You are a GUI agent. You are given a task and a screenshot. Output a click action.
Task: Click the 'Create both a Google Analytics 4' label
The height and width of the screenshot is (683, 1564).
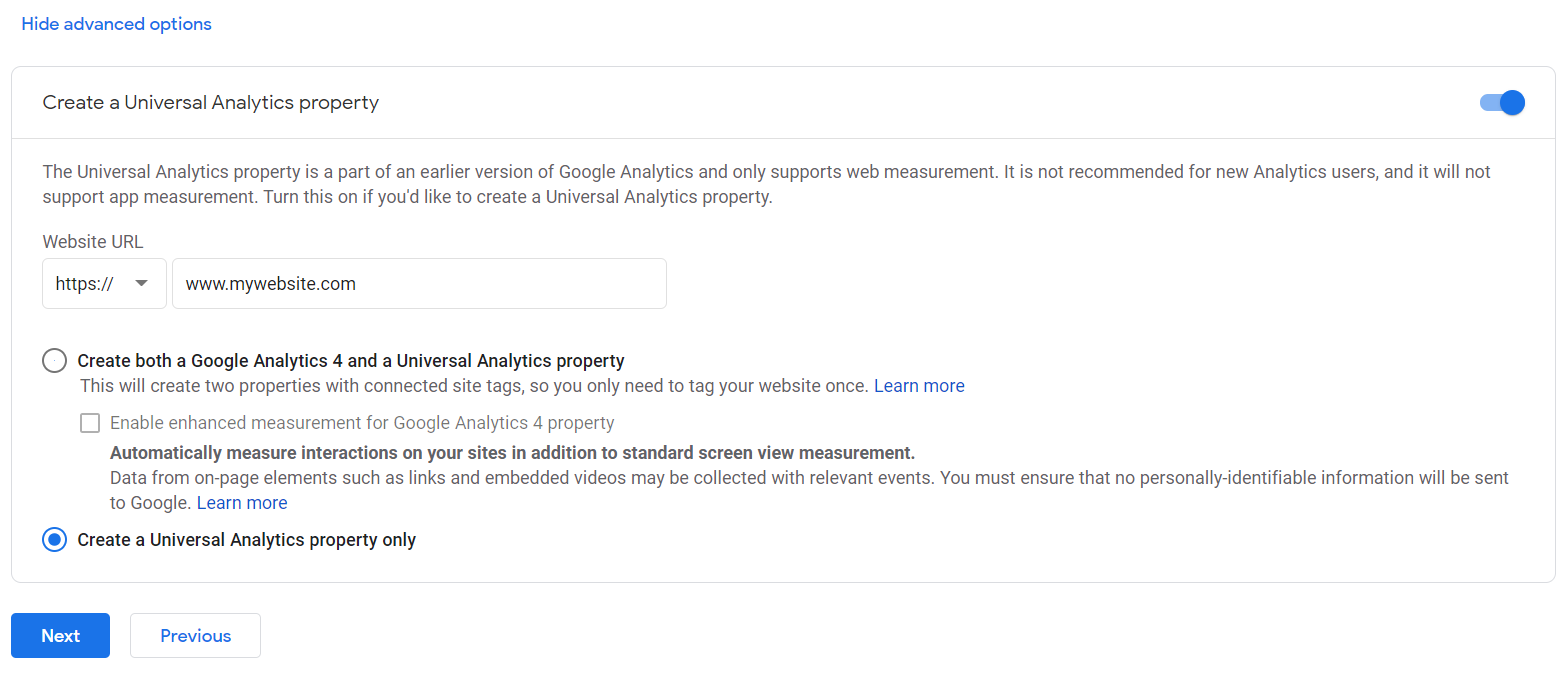coord(351,361)
